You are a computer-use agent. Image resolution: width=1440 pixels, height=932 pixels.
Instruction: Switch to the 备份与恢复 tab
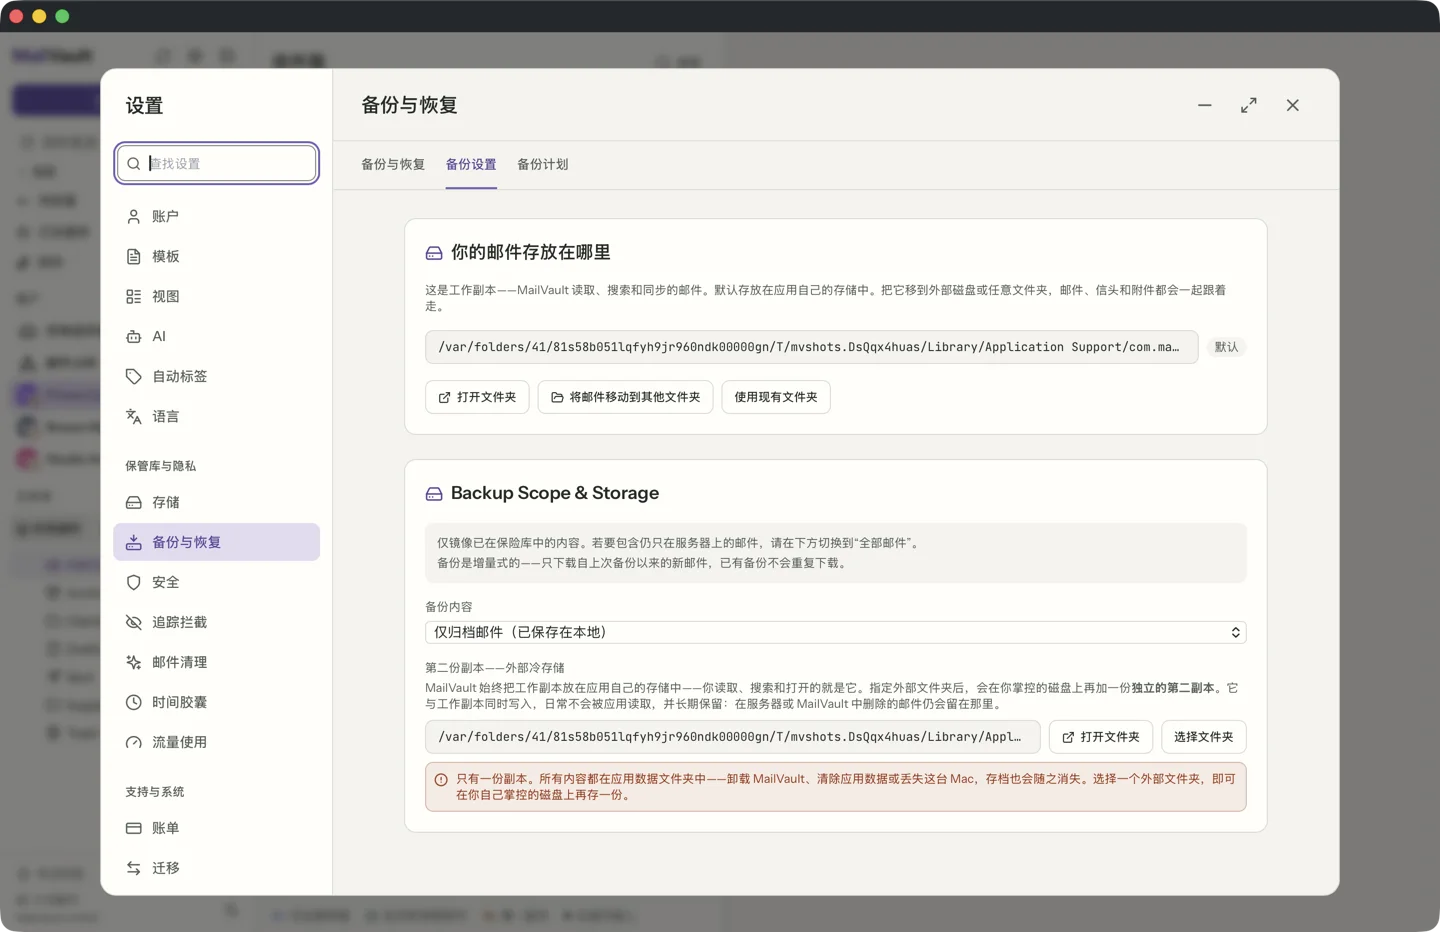393,164
